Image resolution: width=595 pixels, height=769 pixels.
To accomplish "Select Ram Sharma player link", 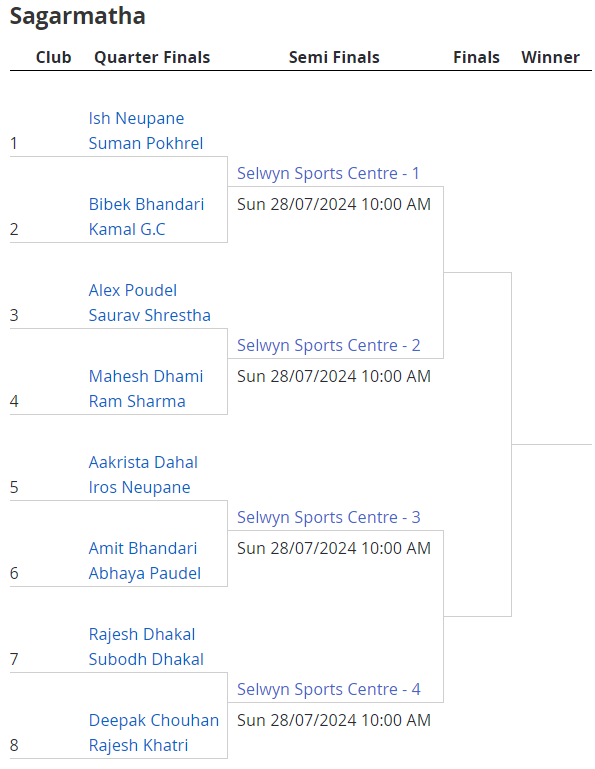I will [x=137, y=401].
